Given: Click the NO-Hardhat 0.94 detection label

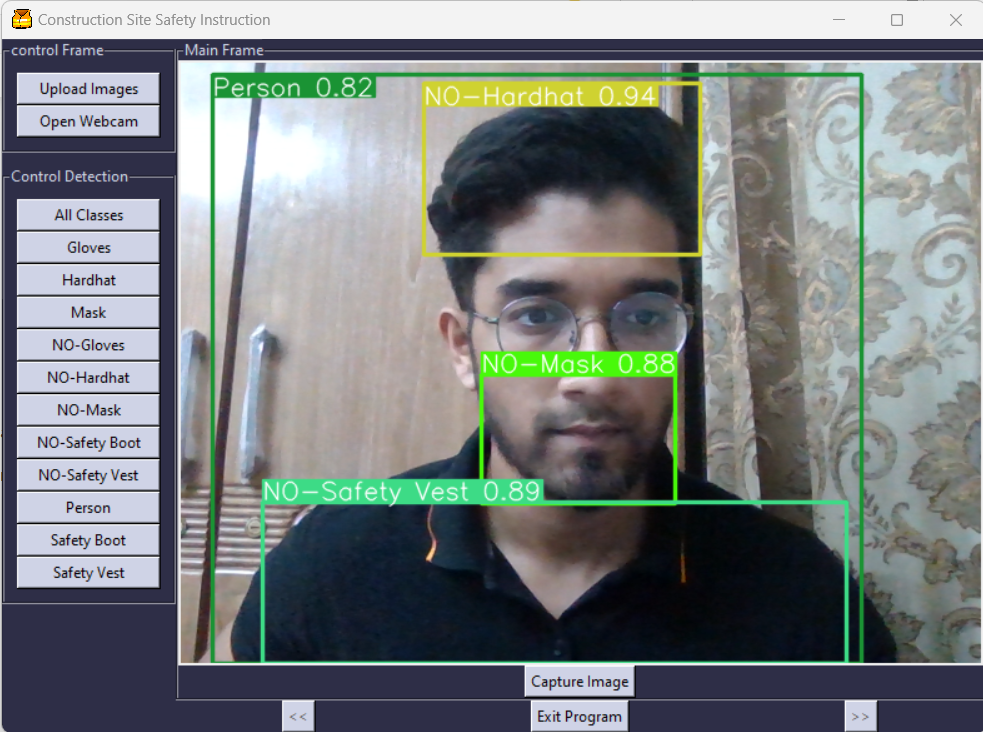Looking at the screenshot, I should [x=541, y=95].
